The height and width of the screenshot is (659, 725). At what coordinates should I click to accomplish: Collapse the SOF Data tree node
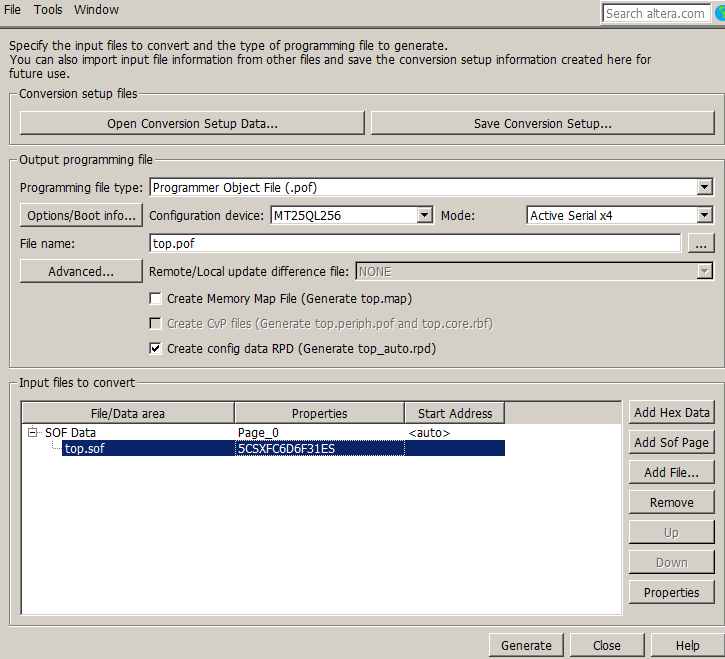(33, 433)
